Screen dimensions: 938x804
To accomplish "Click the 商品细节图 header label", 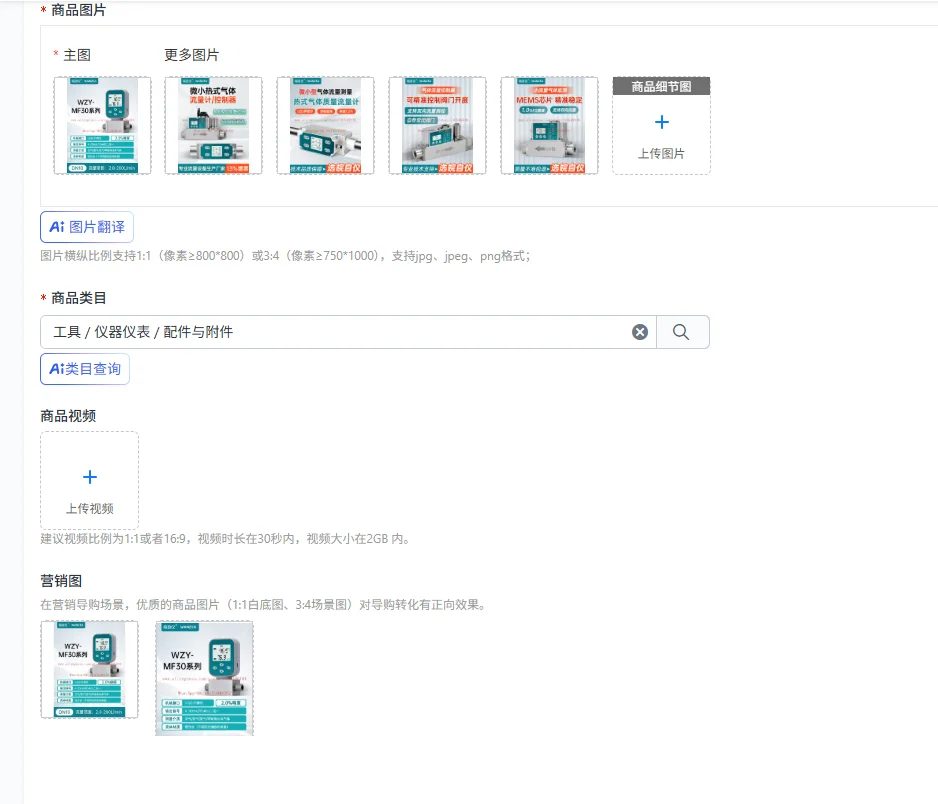I will coord(662,87).
